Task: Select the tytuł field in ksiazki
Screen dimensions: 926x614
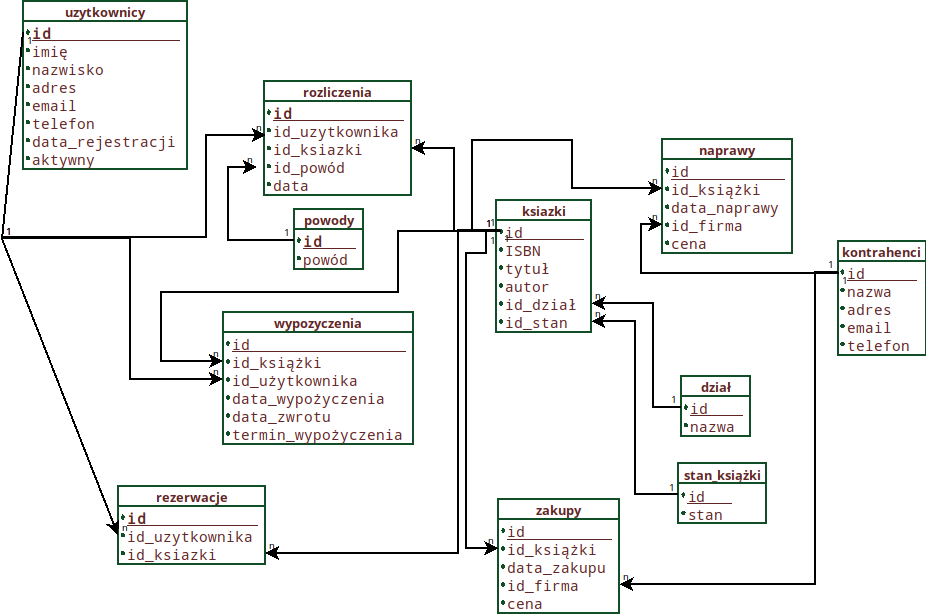Action: [527, 269]
